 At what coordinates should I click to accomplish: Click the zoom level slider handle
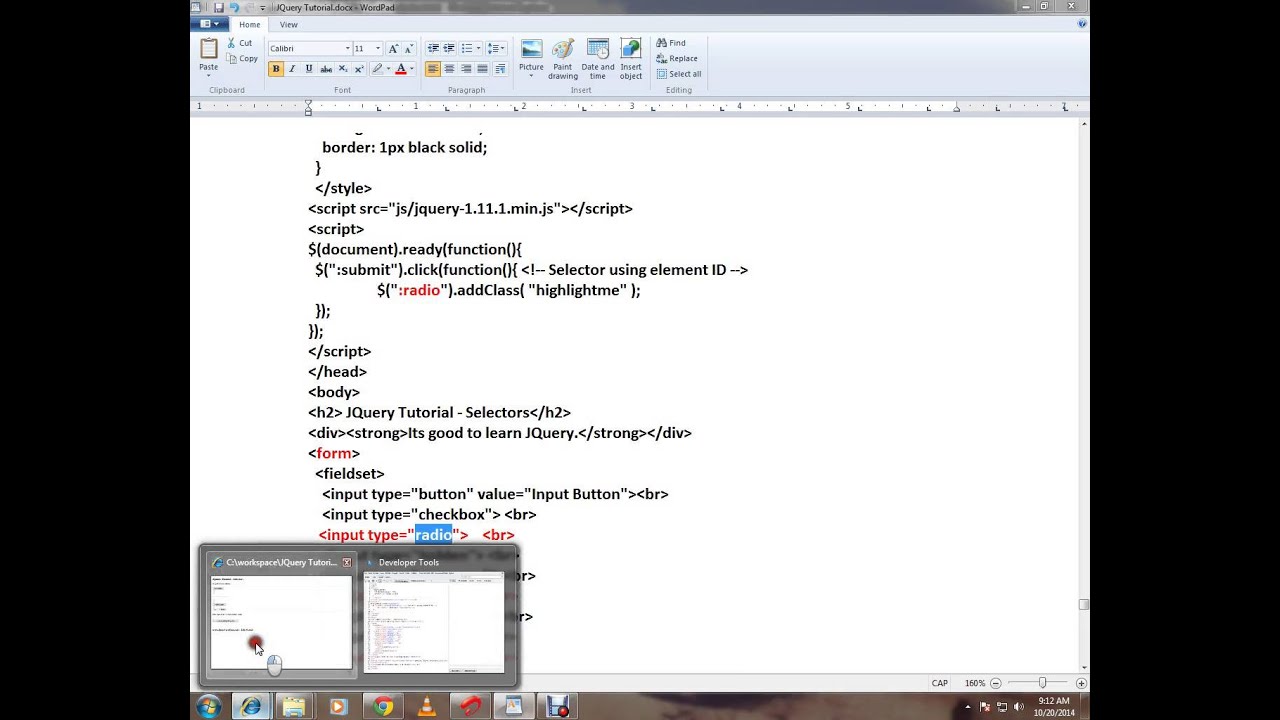1042,683
